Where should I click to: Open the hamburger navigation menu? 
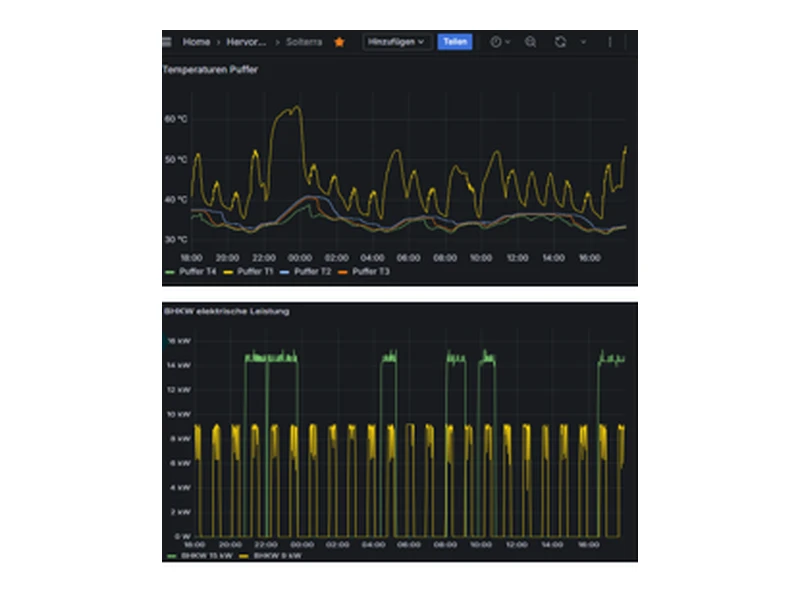pos(167,42)
